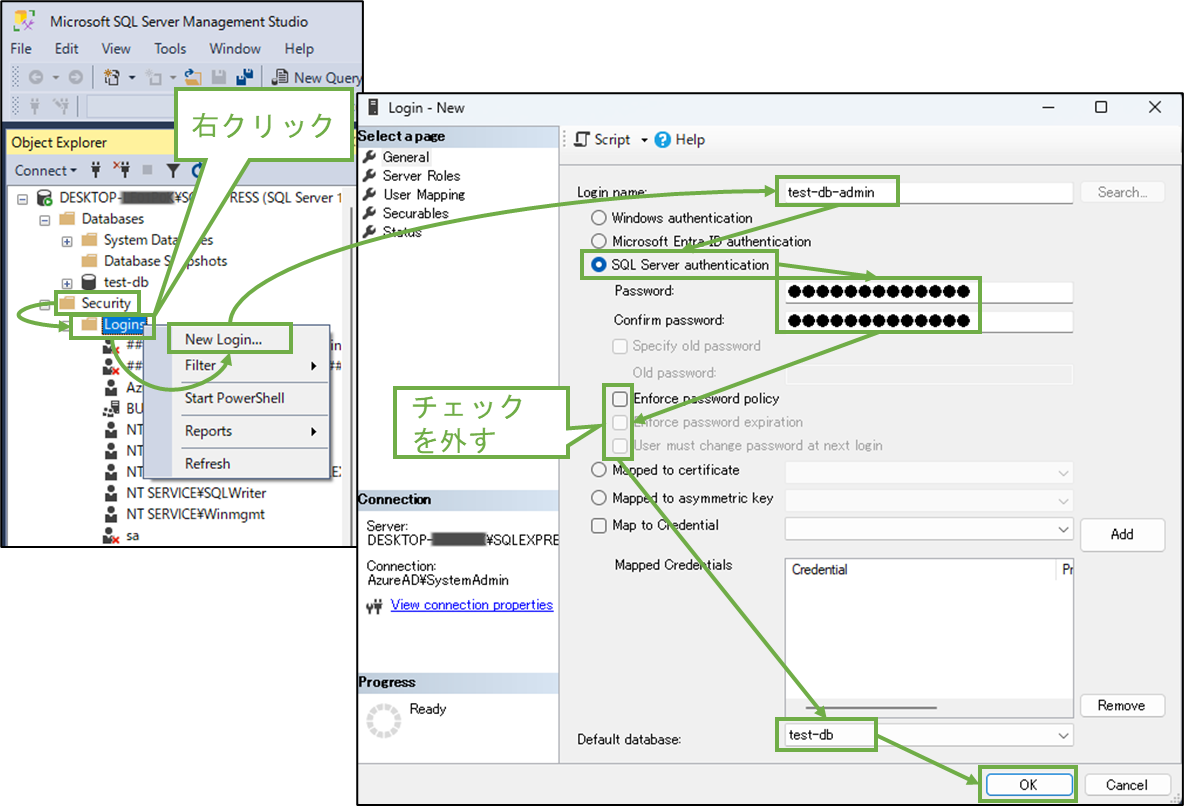1184x806 pixels.
Task: Collapse the server node in Object Explorer
Action: tap(23, 199)
